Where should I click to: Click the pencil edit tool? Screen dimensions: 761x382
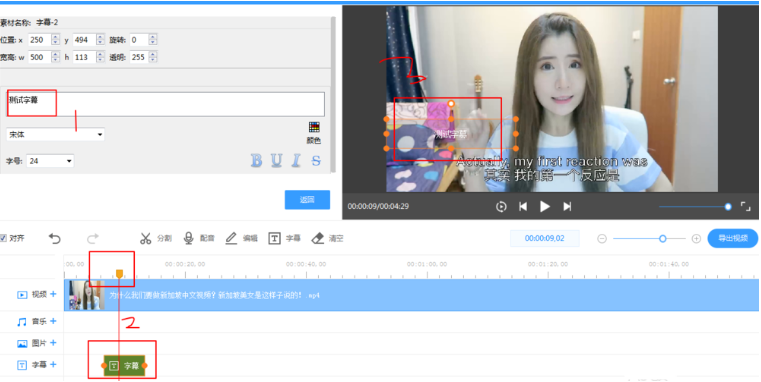coord(231,238)
